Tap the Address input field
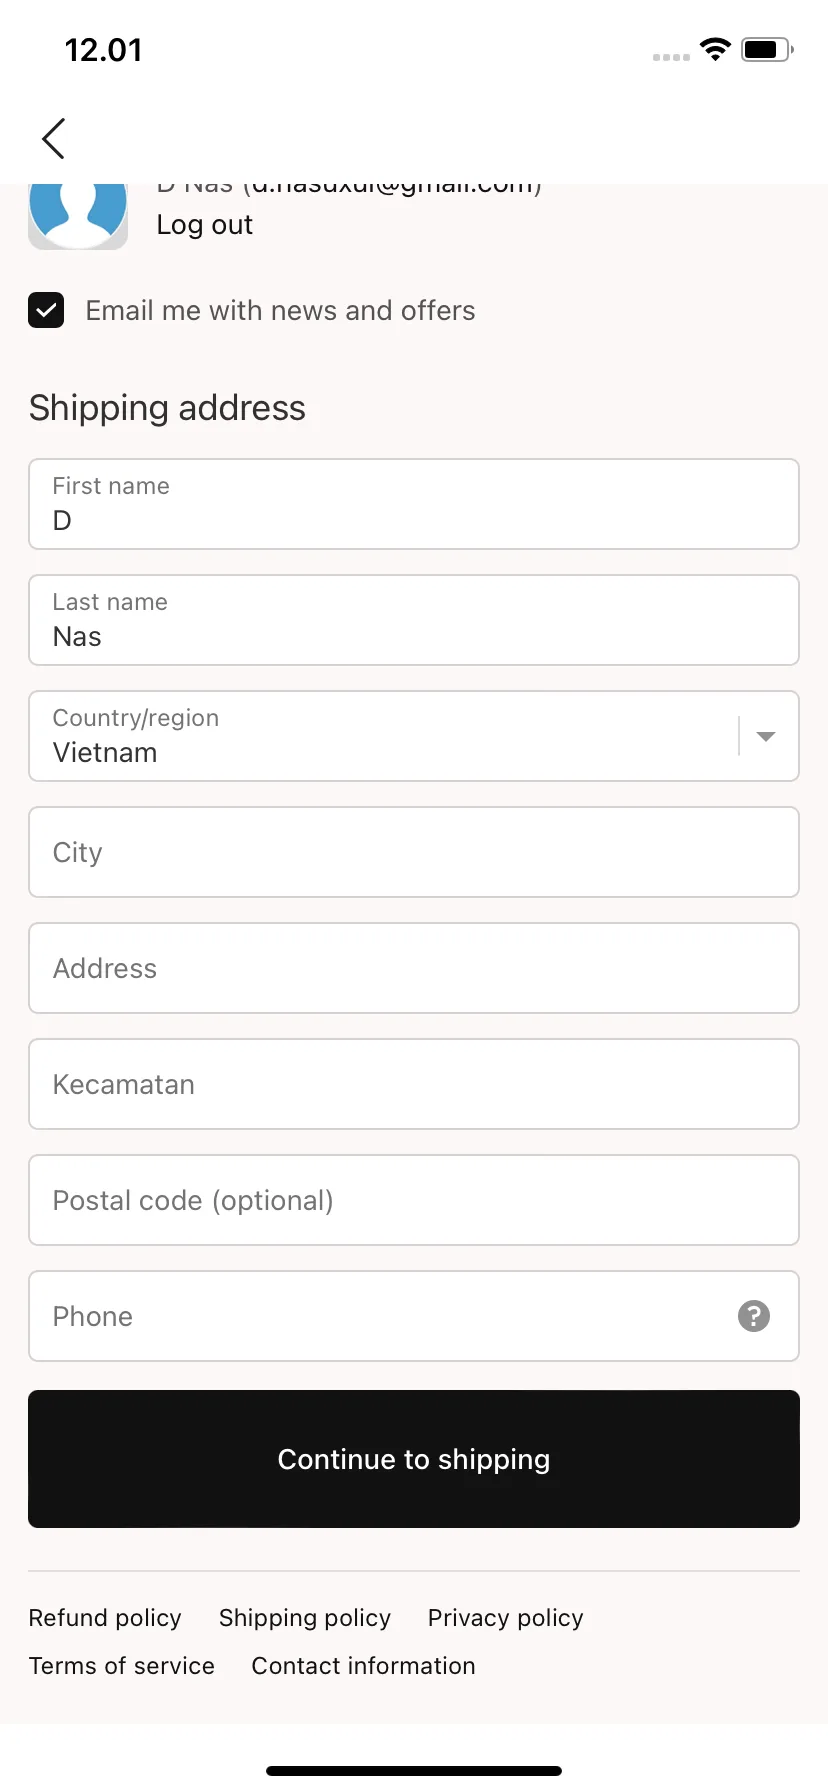The width and height of the screenshot is (828, 1792). point(414,968)
